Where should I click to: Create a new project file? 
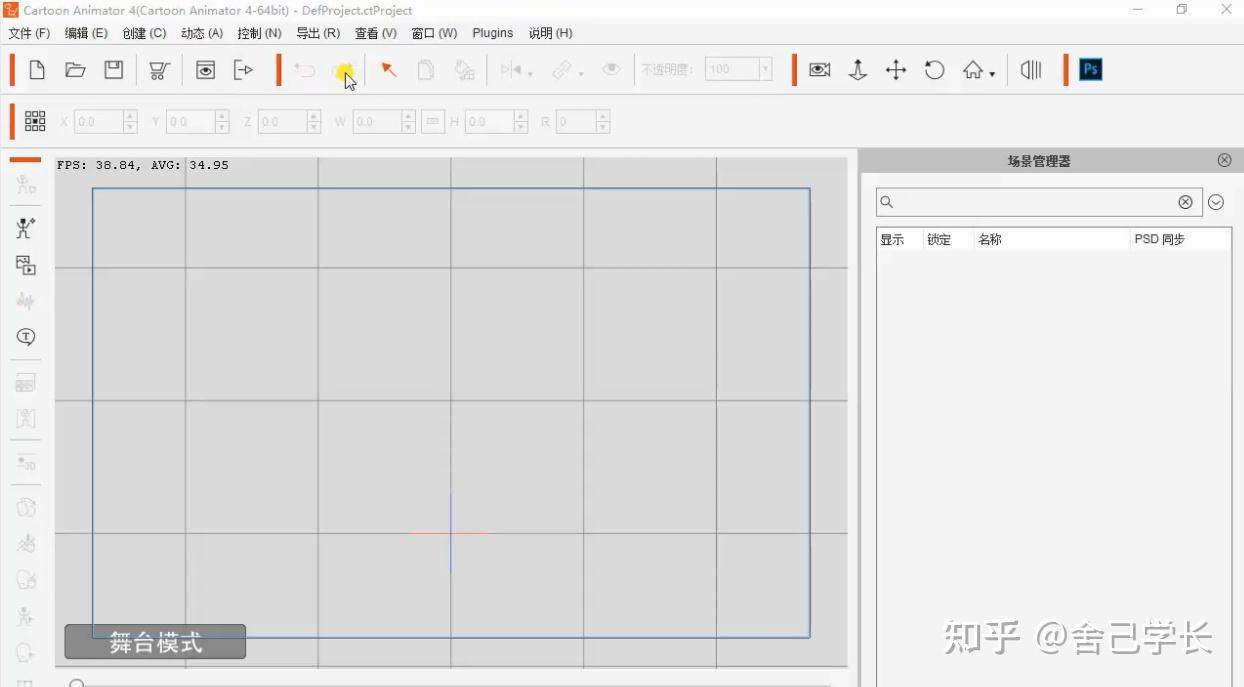click(x=37, y=70)
